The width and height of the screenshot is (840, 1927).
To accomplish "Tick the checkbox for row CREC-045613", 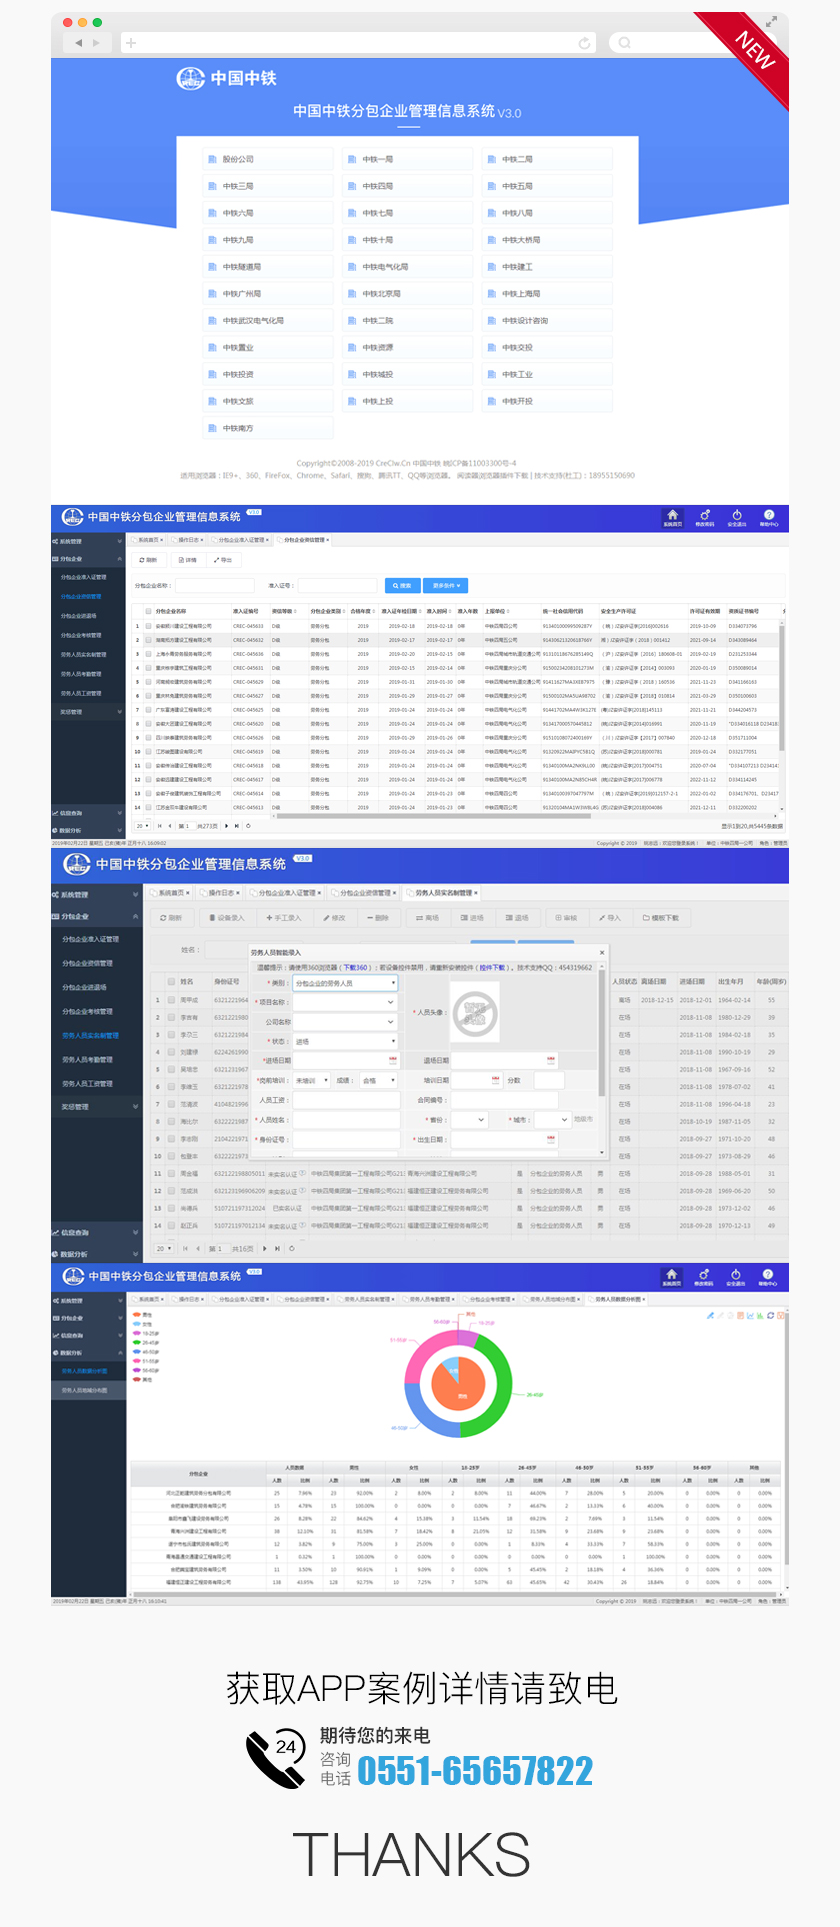I will [x=148, y=807].
